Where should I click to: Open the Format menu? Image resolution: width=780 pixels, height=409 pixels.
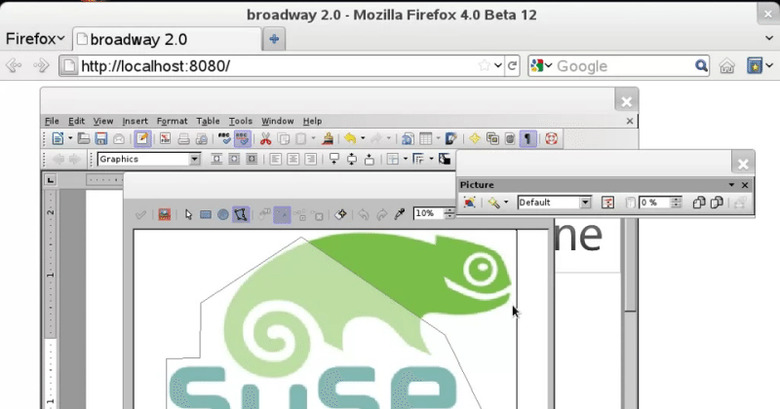tap(172, 121)
